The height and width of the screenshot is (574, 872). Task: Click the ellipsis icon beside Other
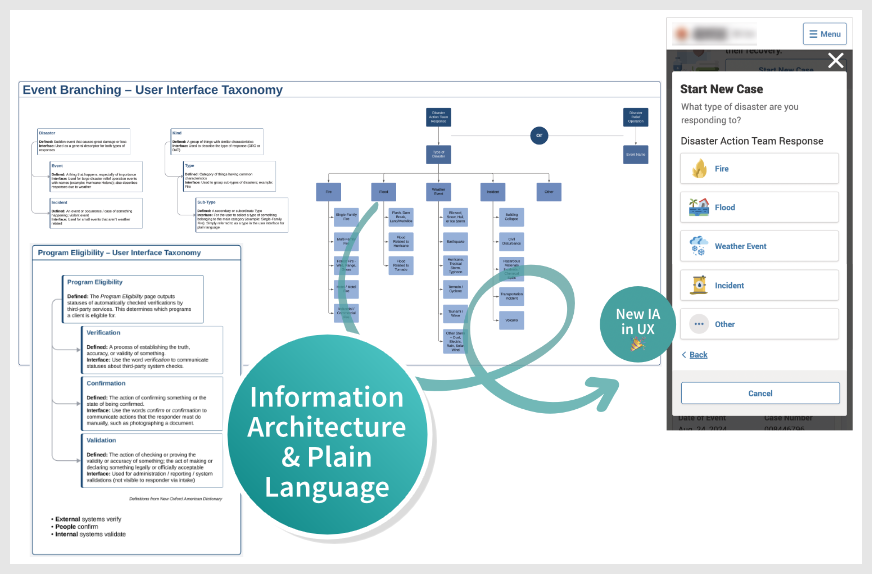[x=699, y=324]
